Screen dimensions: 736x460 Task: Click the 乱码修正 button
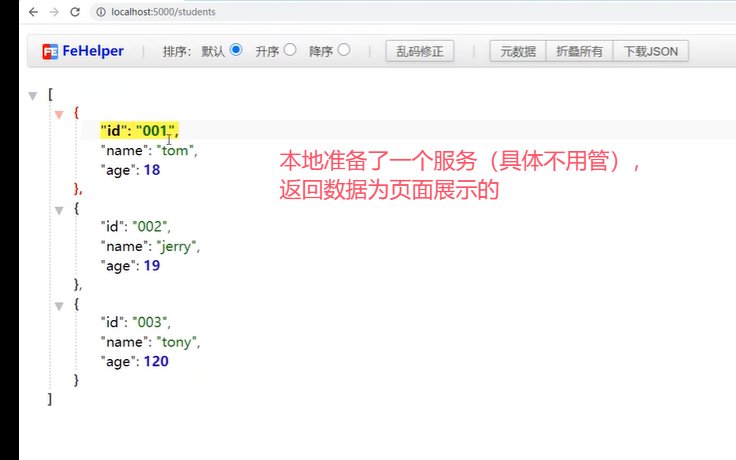click(x=420, y=51)
